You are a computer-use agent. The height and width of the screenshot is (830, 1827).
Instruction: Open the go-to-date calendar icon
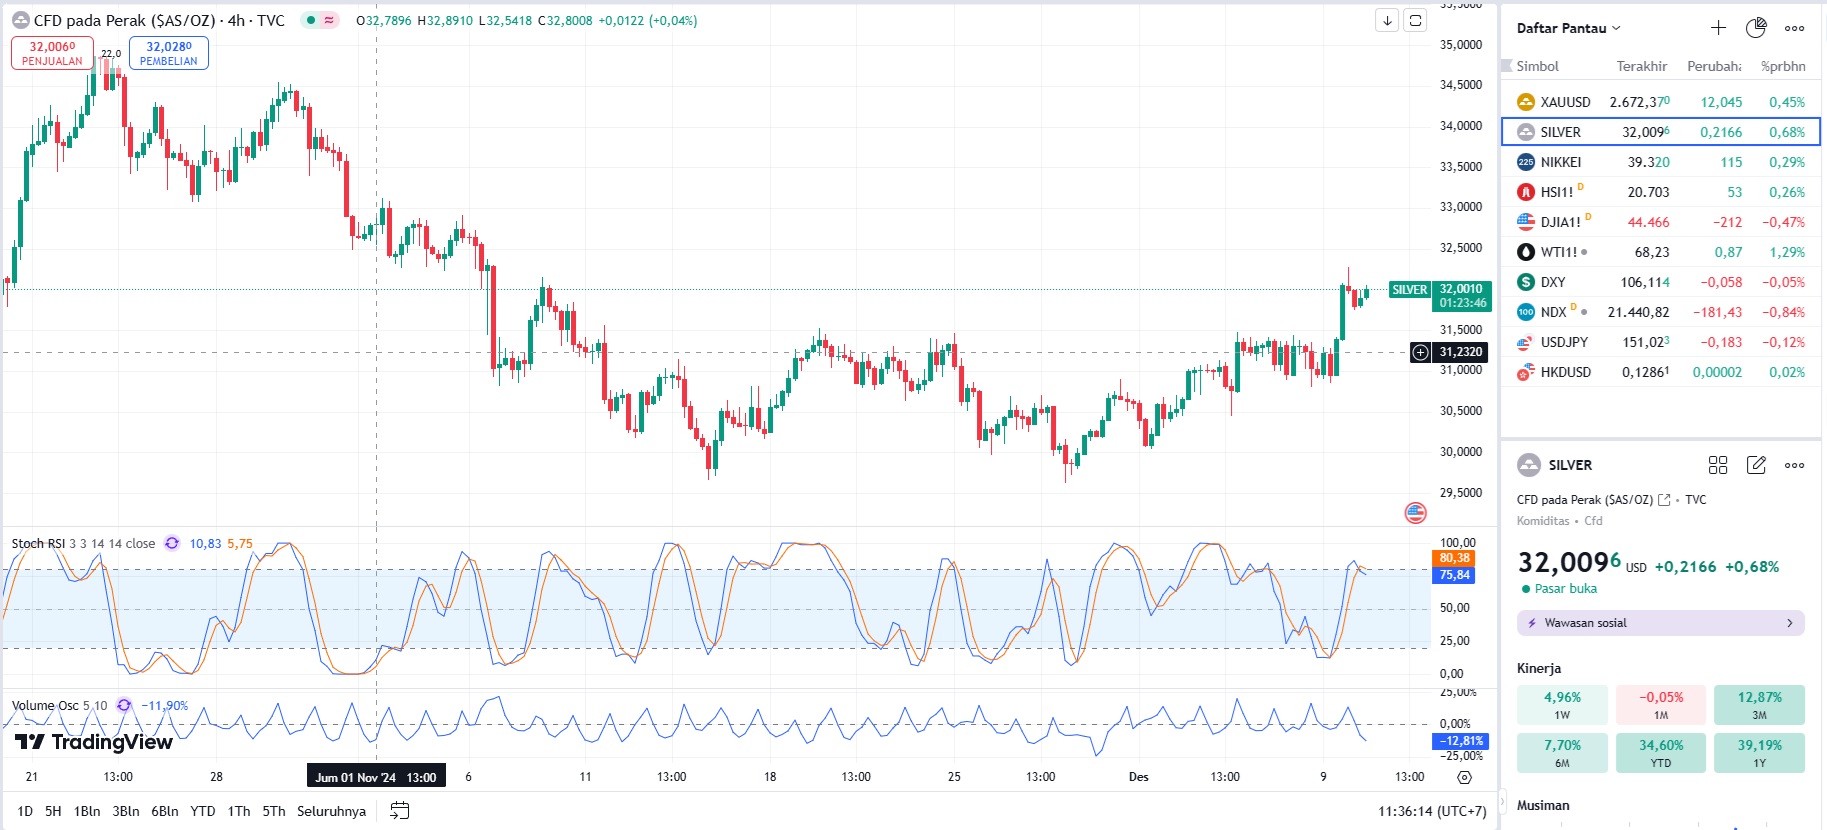click(x=399, y=811)
